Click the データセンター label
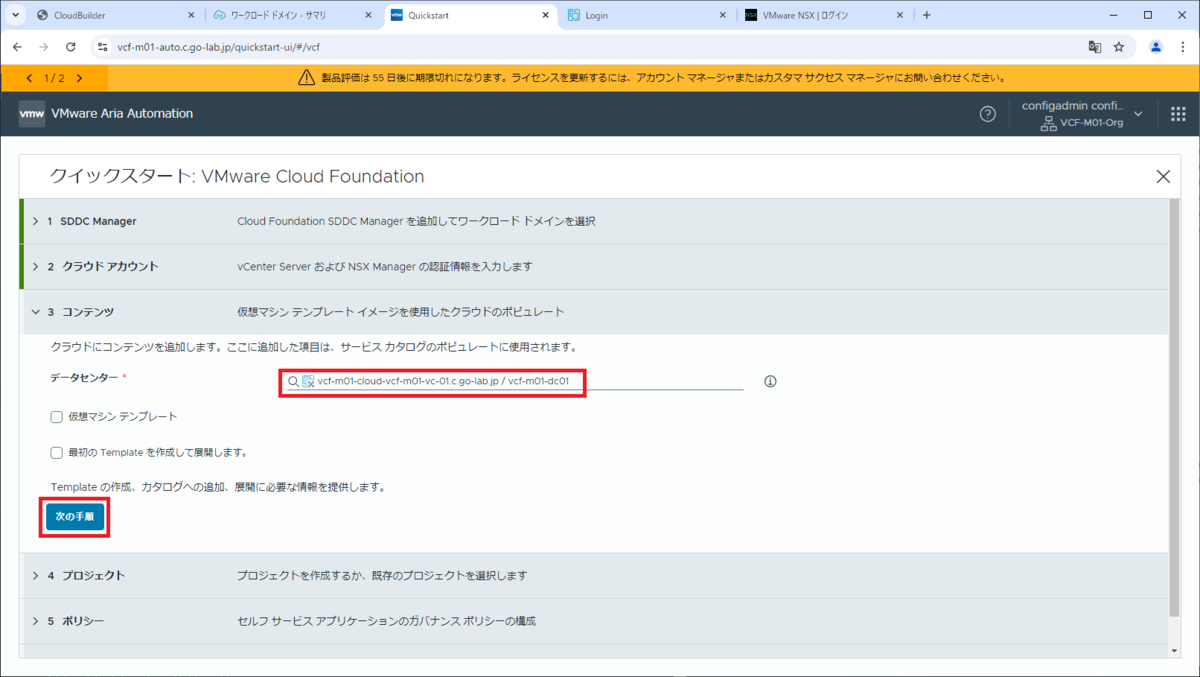The width and height of the screenshot is (1200, 677). [84, 377]
